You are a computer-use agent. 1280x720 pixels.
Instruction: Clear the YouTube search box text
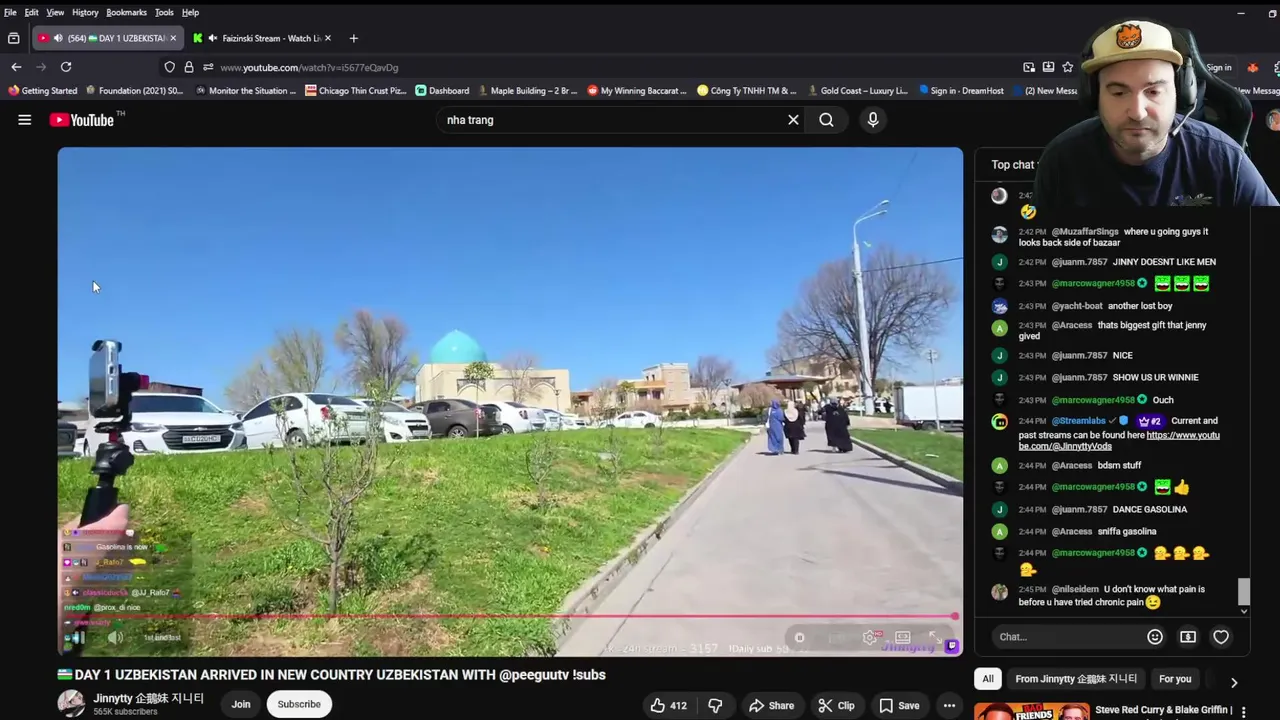[x=793, y=120]
